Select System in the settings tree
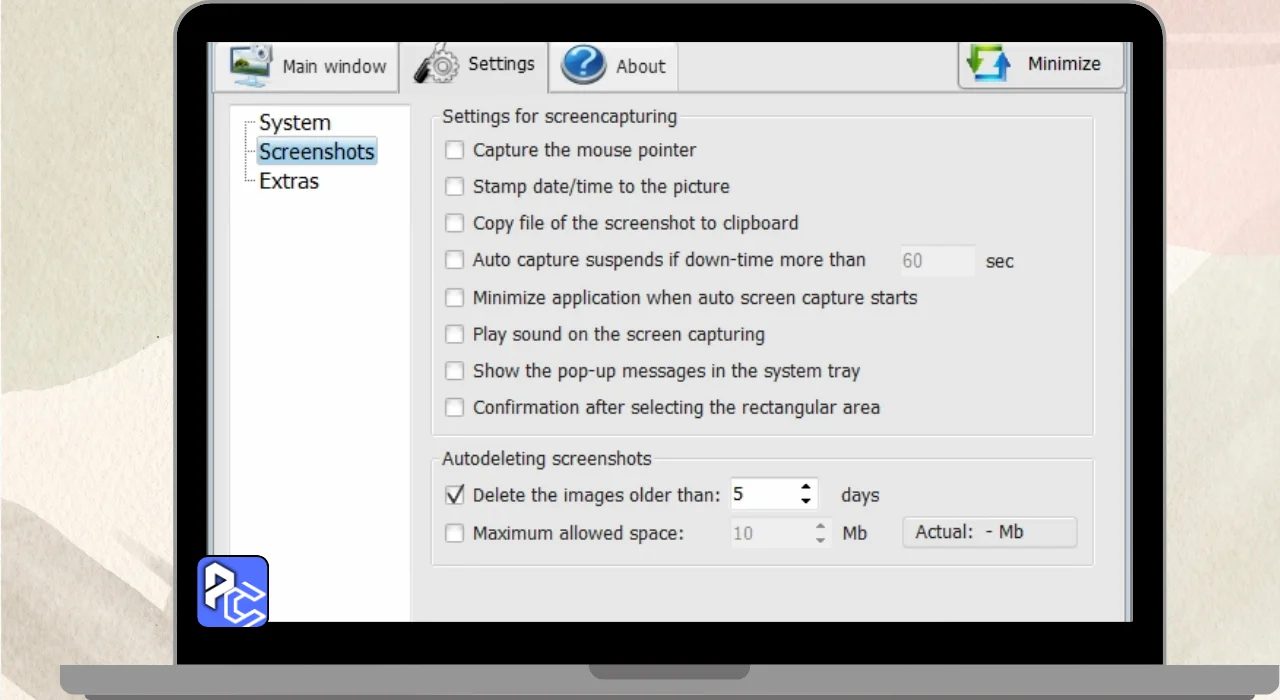Viewport: 1280px width, 700px height. point(294,123)
